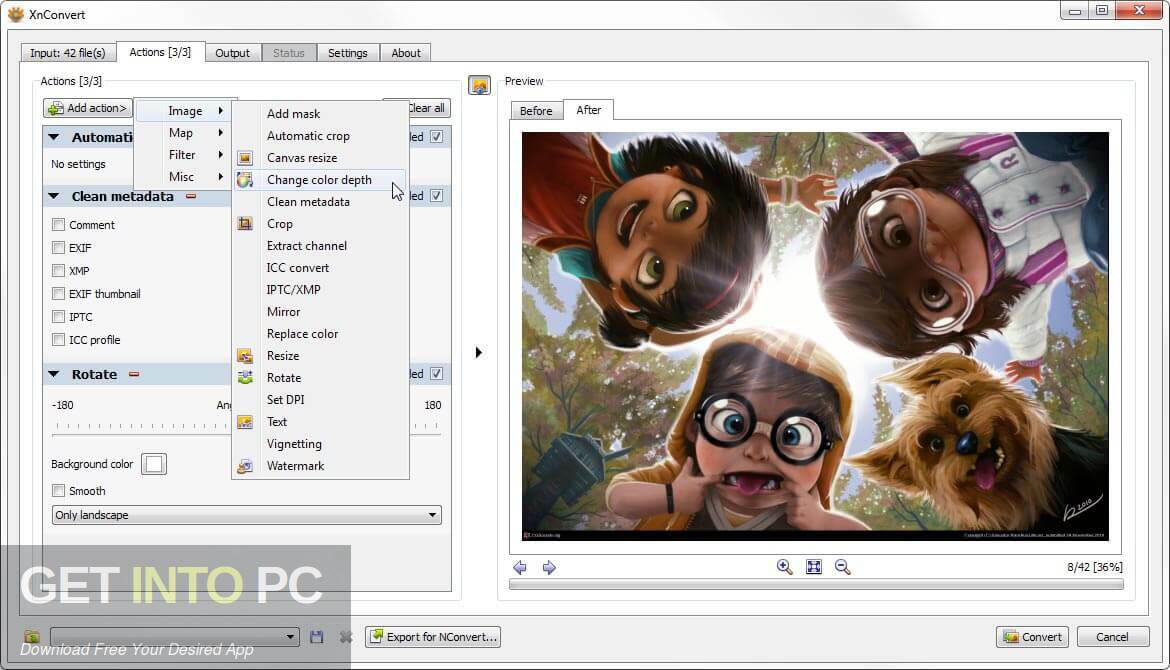Fit preview image to window icon
The image size is (1170, 670).
coord(814,567)
